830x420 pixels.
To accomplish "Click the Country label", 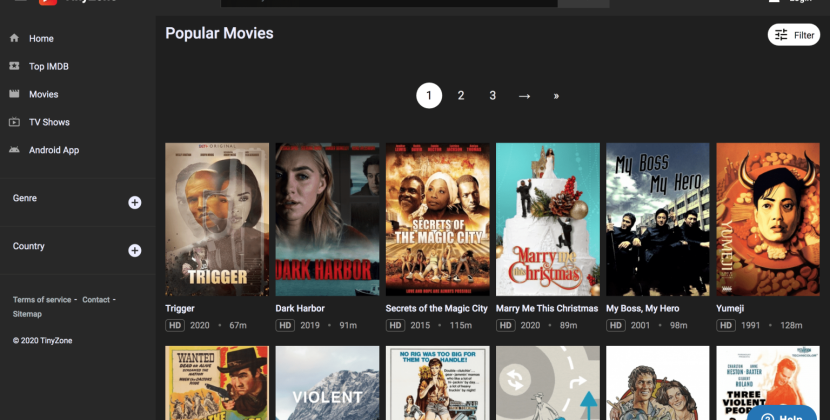I will coord(29,246).
